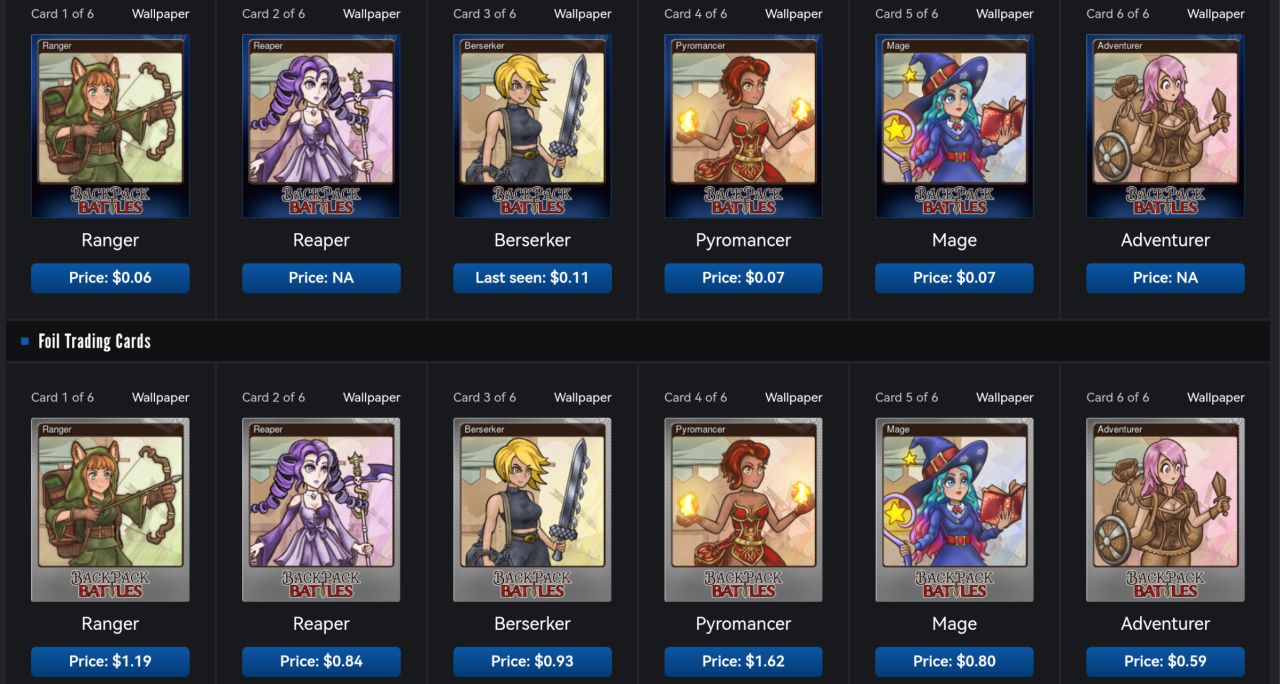Open Wallpaper link for regular Card 6 of 6

coord(1216,14)
